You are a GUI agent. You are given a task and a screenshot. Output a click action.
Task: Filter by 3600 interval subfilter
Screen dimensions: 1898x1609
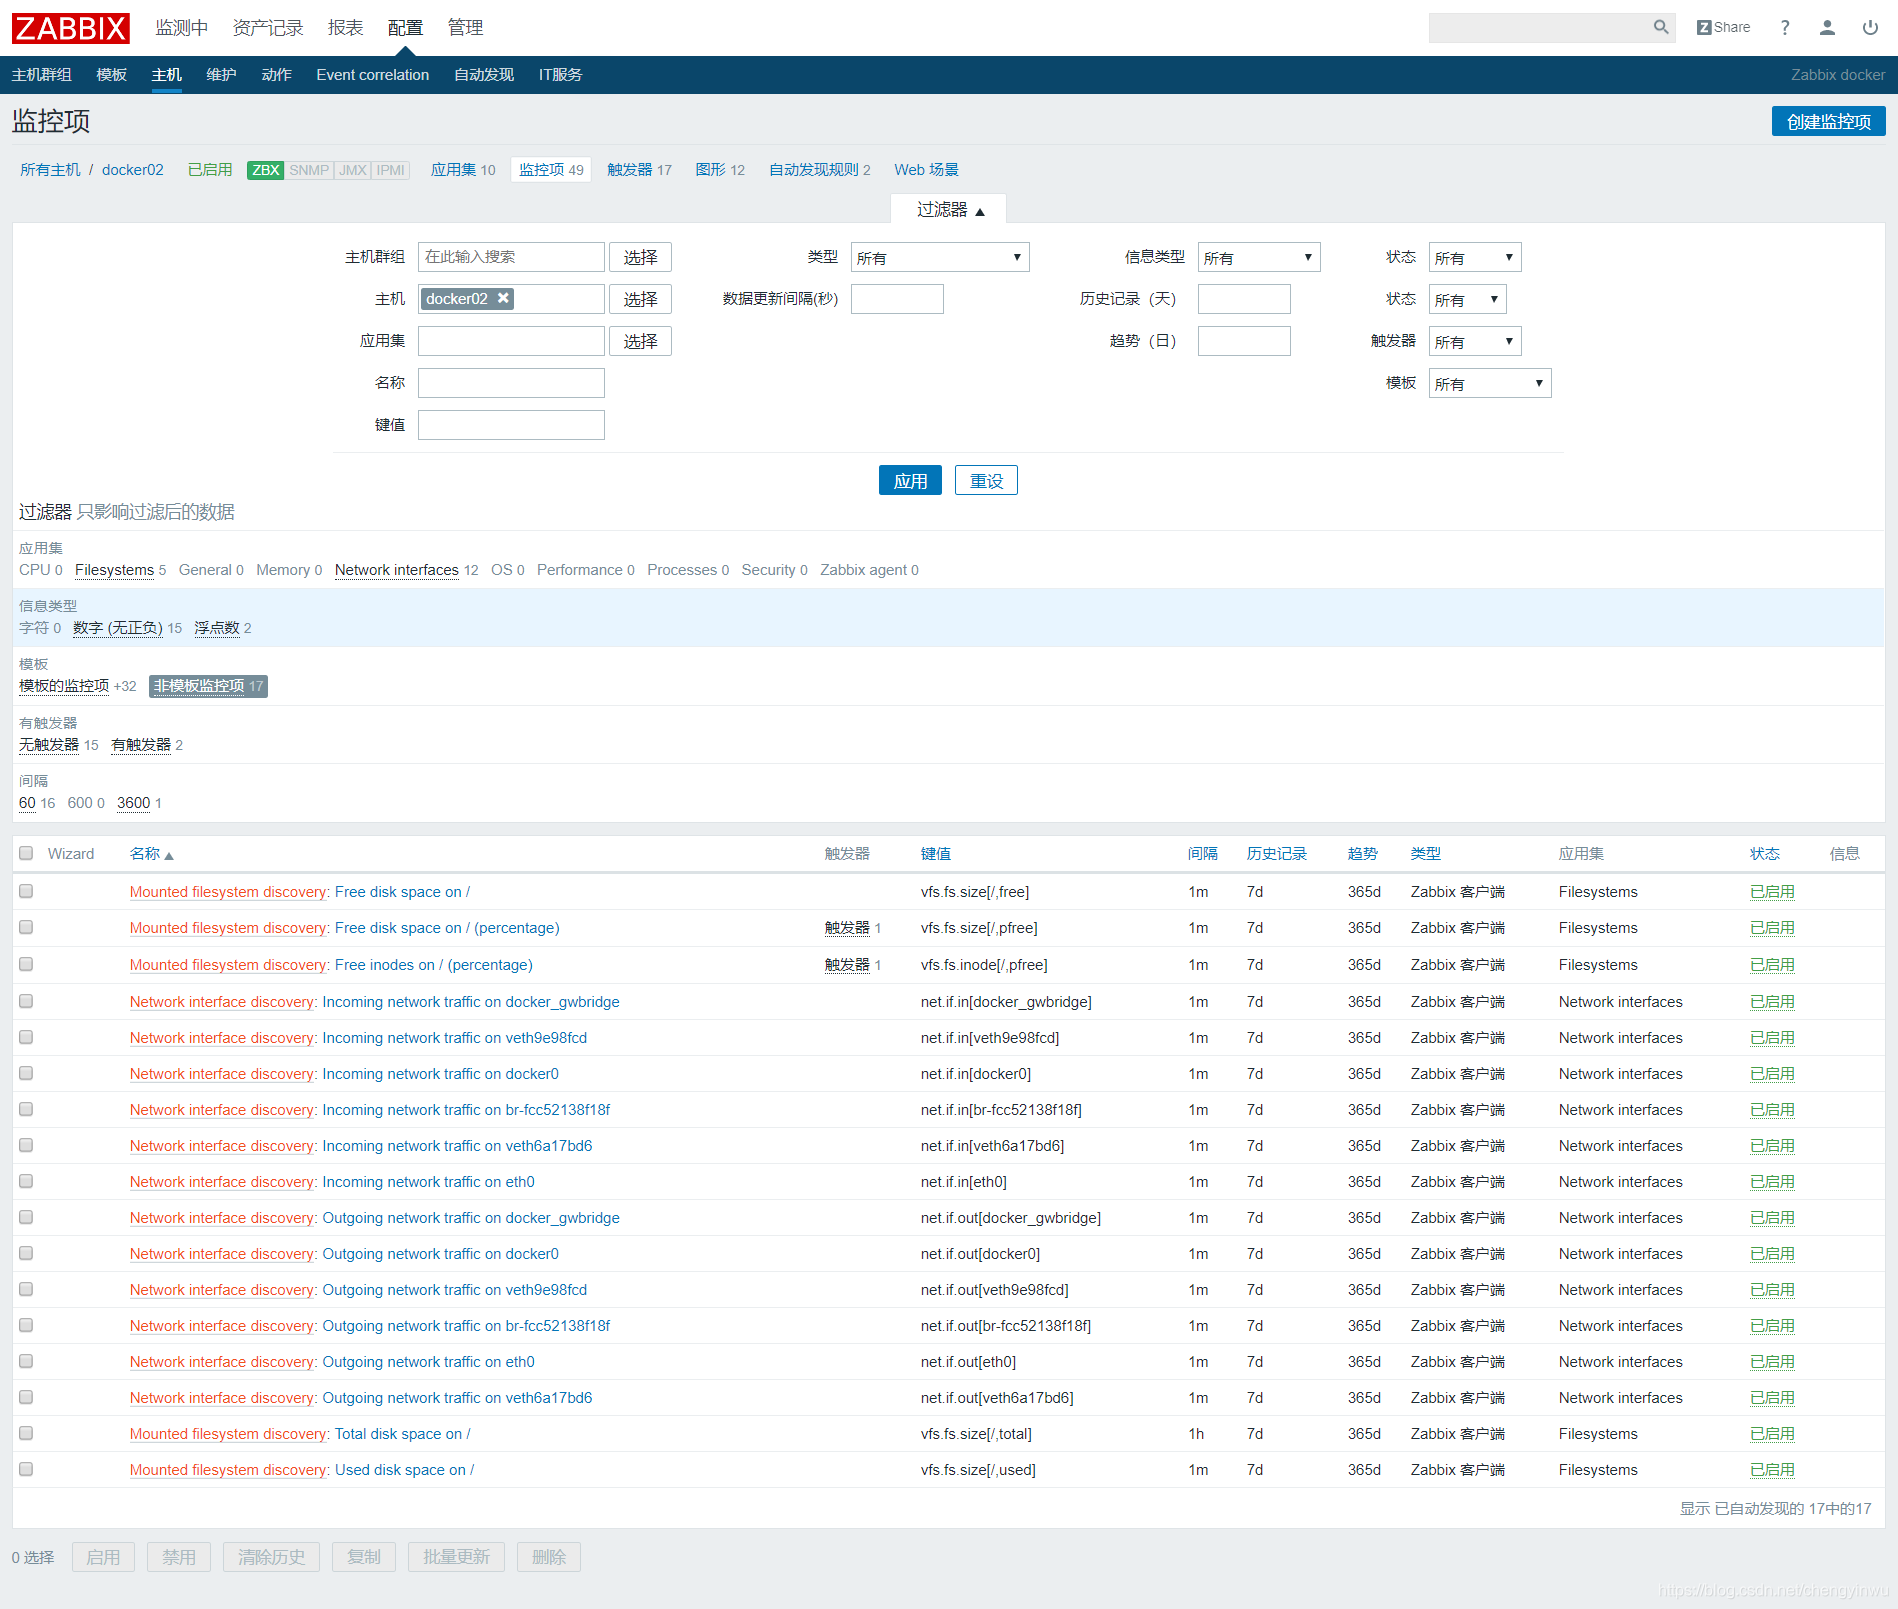pos(133,803)
